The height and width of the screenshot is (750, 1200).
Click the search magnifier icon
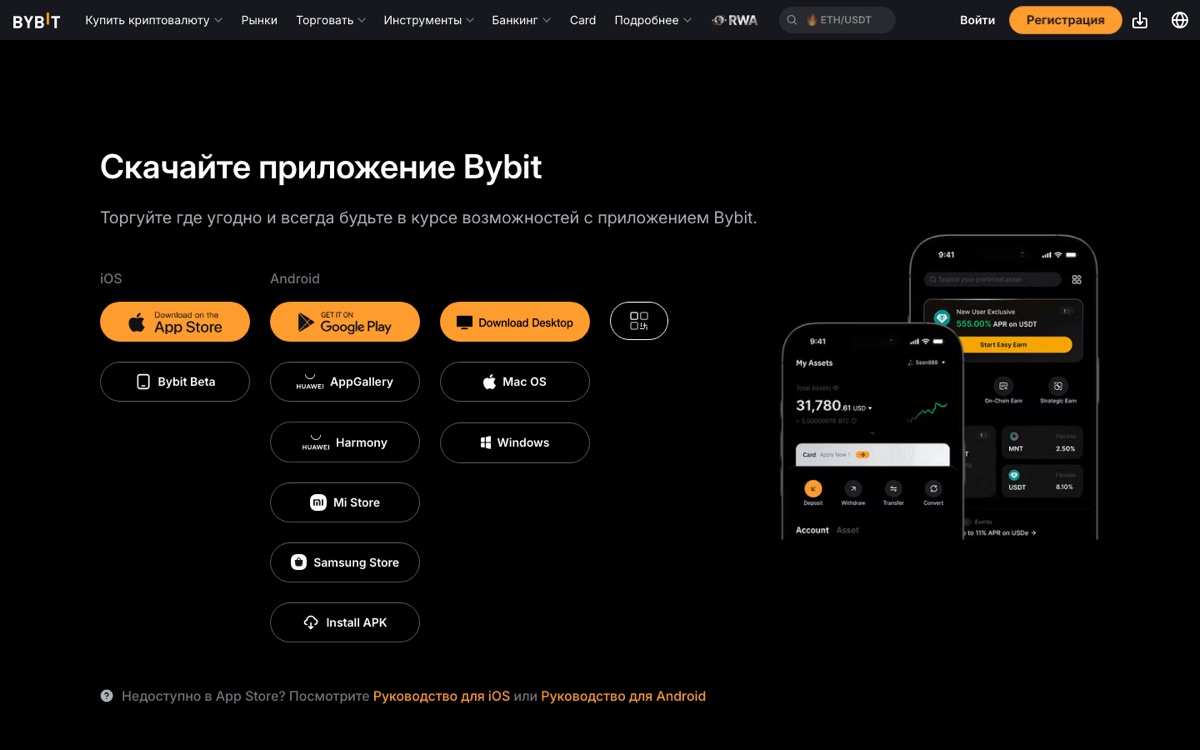[x=793, y=20]
